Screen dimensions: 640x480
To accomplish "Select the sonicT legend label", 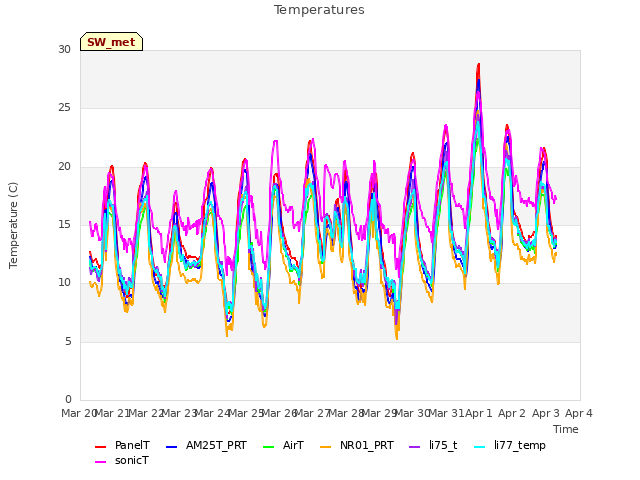I will click(131, 460).
